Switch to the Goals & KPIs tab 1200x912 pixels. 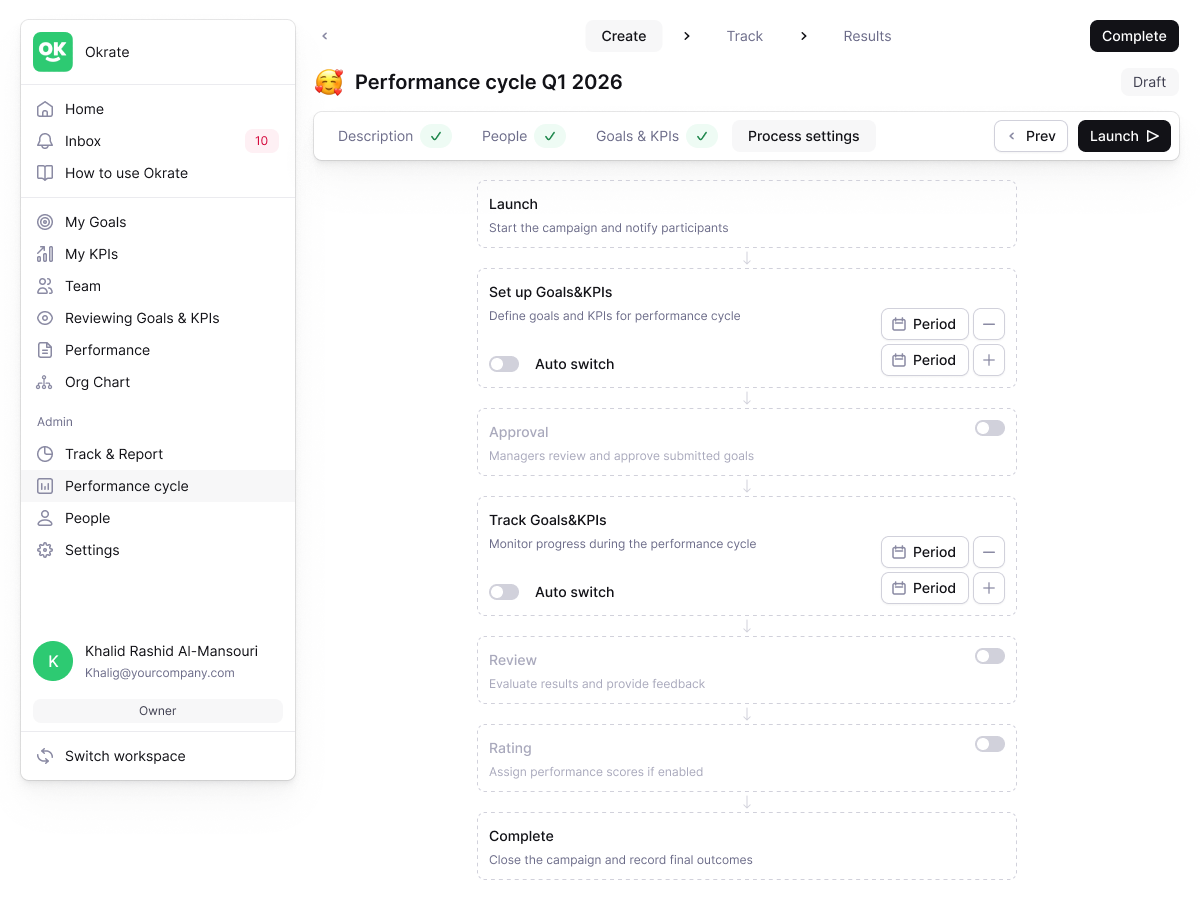[x=637, y=136]
